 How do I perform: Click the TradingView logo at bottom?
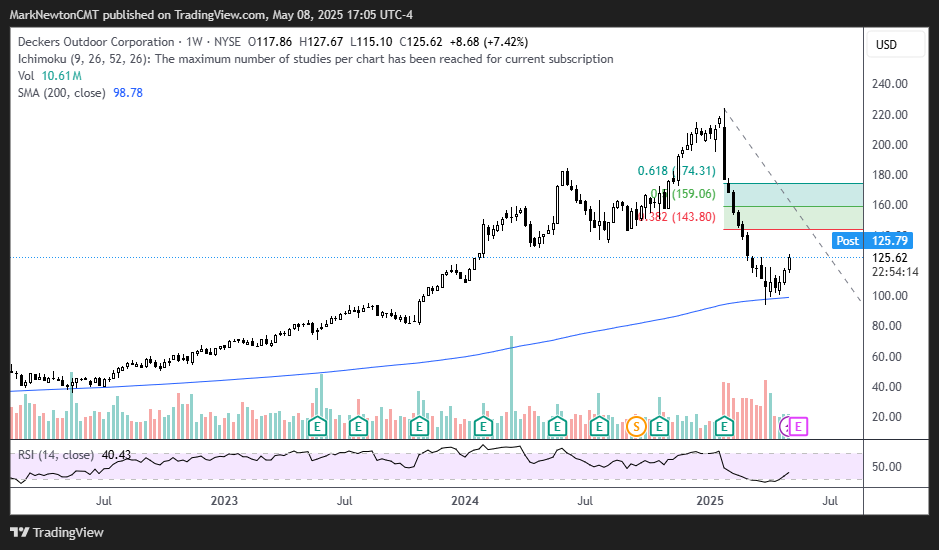point(57,532)
